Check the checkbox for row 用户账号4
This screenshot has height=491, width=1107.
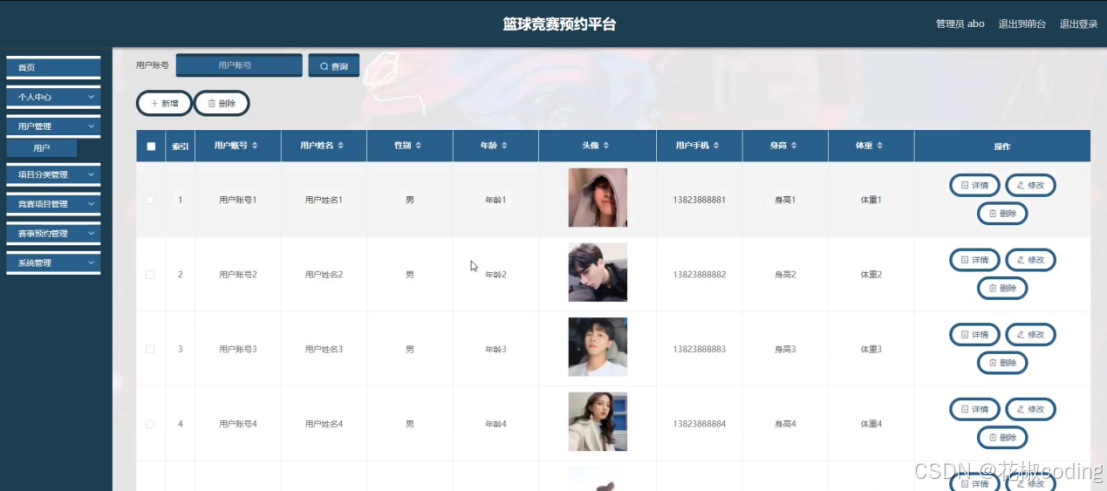click(x=150, y=424)
